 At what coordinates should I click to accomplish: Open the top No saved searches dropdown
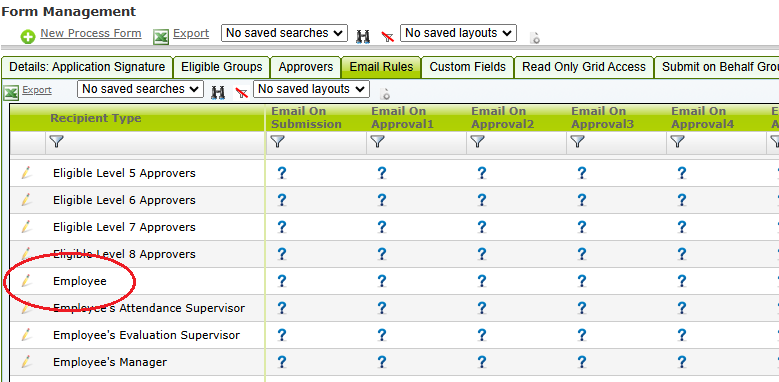pyautogui.click(x=284, y=33)
